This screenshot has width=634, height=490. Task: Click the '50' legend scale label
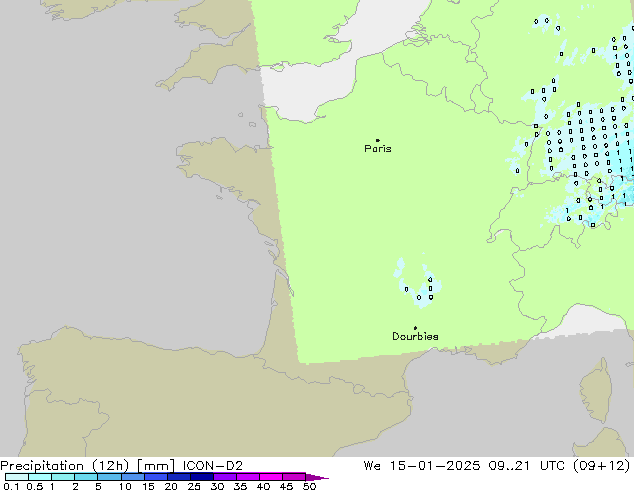click(x=309, y=486)
